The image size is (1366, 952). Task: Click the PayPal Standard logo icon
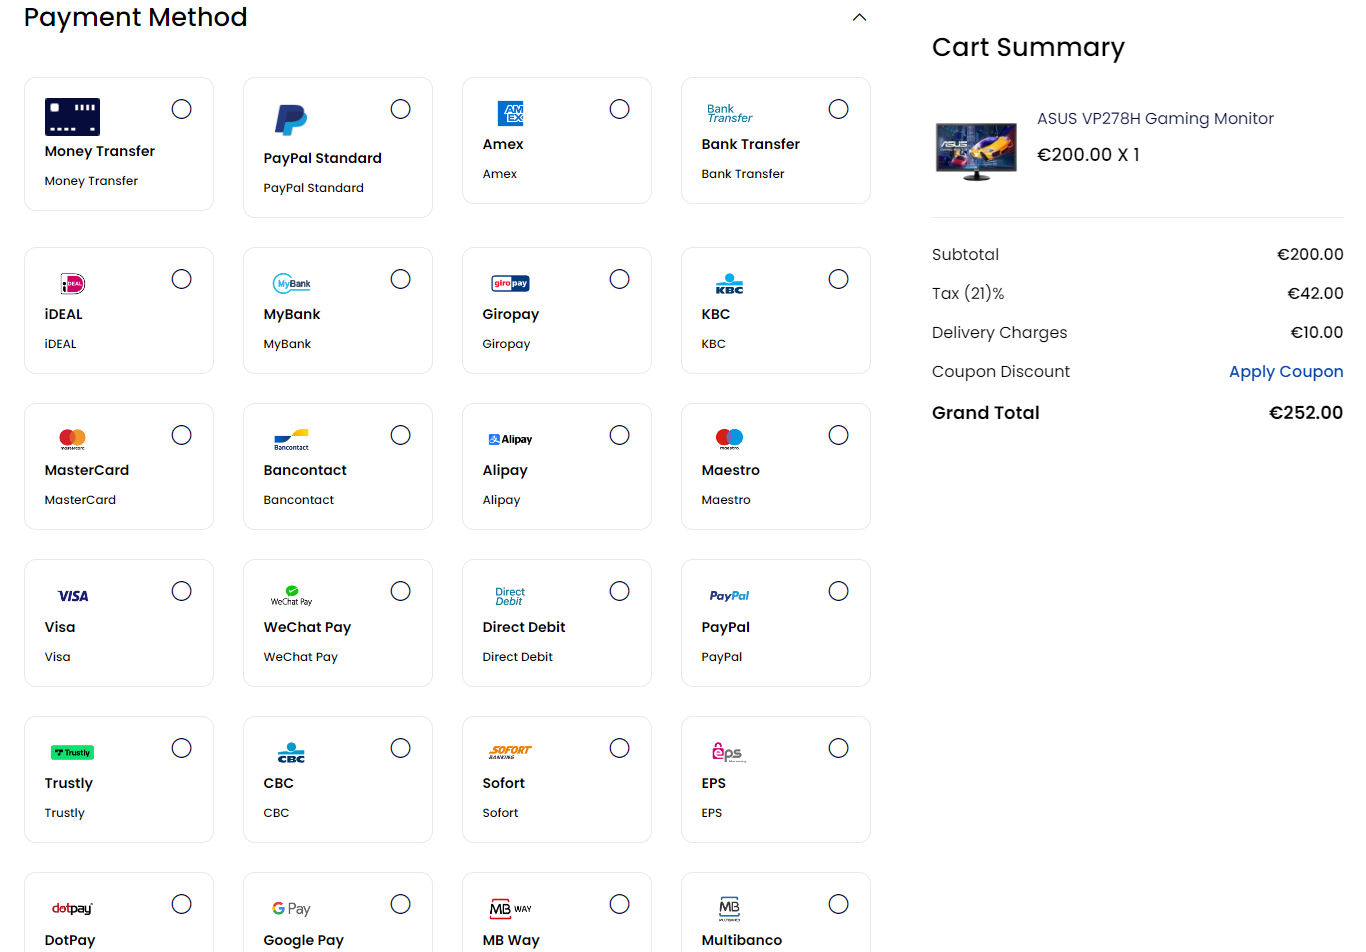tap(291, 120)
